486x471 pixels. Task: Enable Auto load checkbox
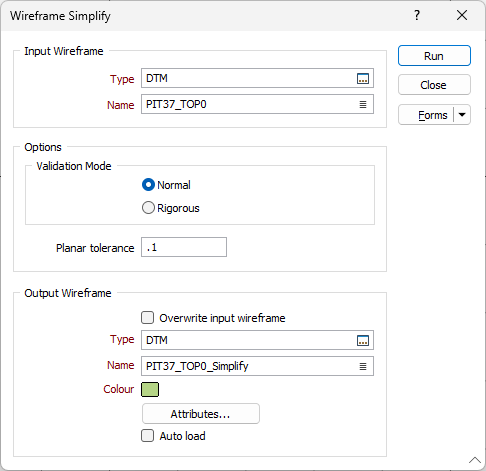pos(147,436)
